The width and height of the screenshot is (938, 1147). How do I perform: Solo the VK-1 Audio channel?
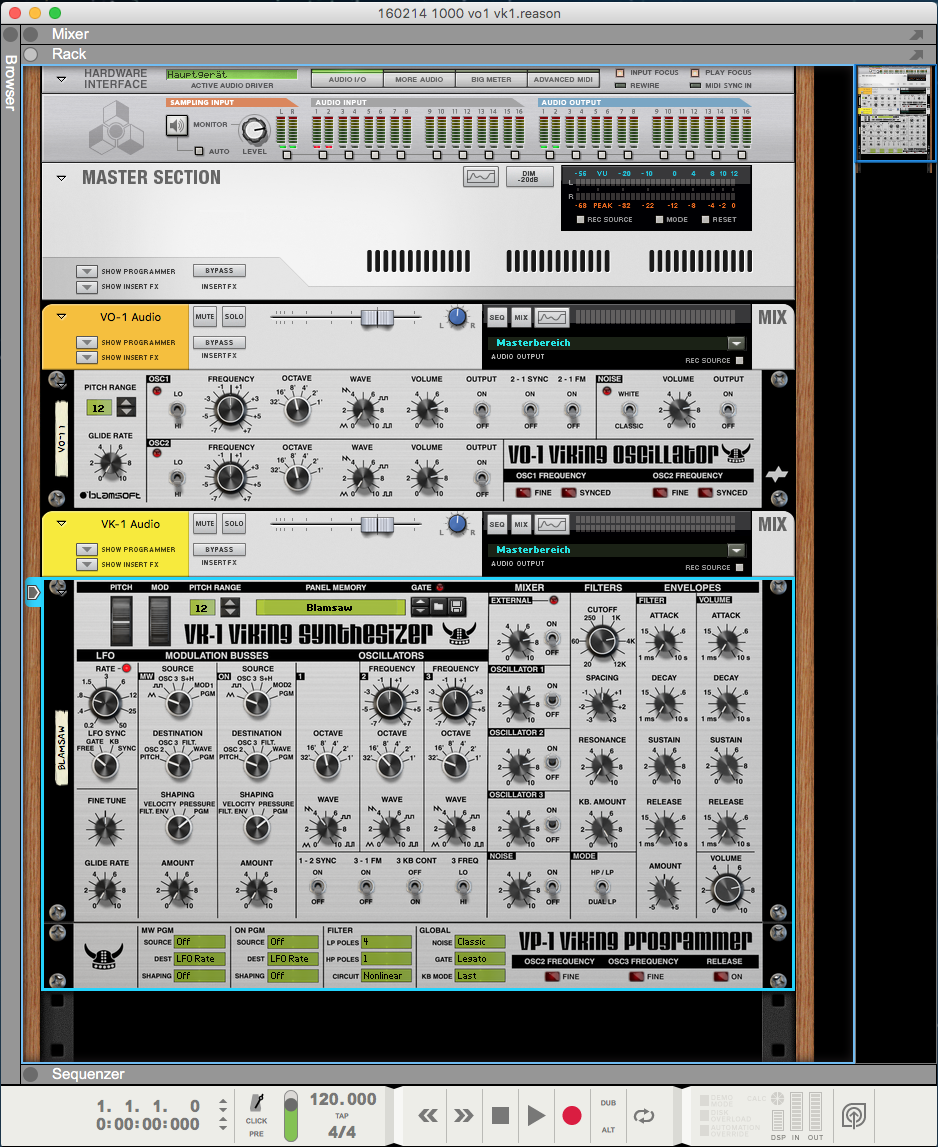tap(234, 524)
